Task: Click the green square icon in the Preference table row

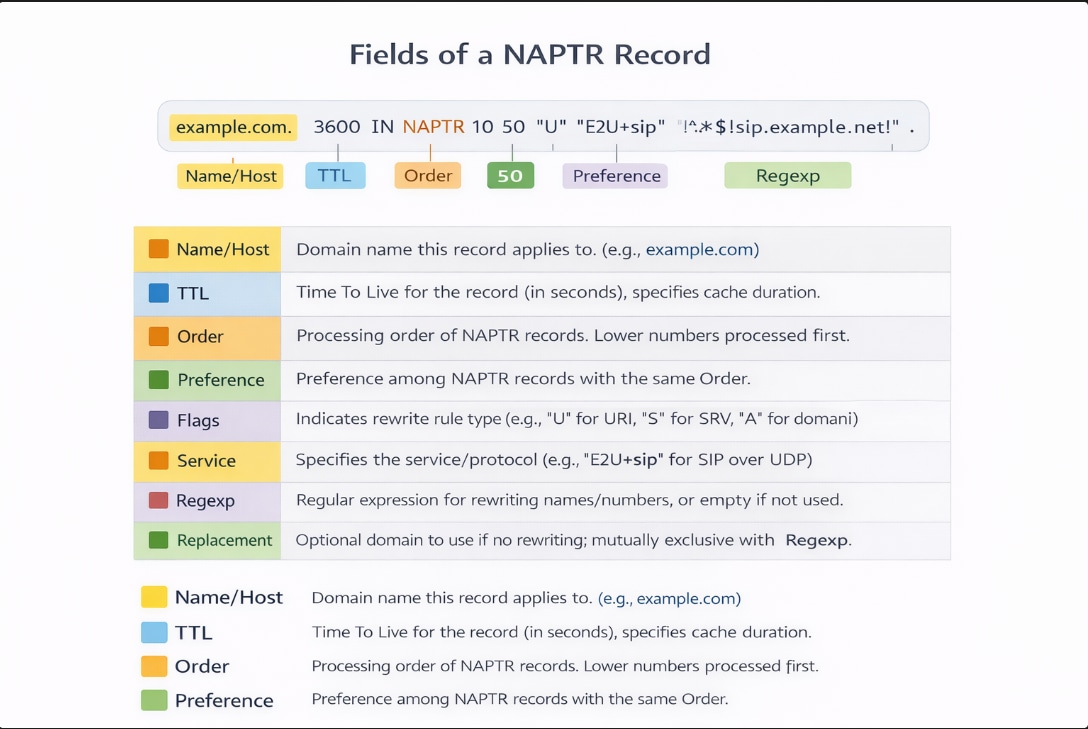Action: pyautogui.click(x=158, y=380)
